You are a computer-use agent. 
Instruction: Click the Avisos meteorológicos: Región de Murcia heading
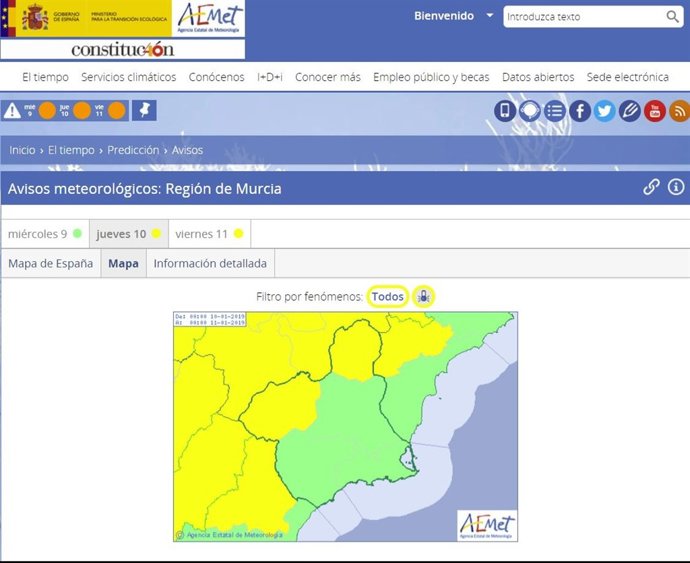[145, 189]
